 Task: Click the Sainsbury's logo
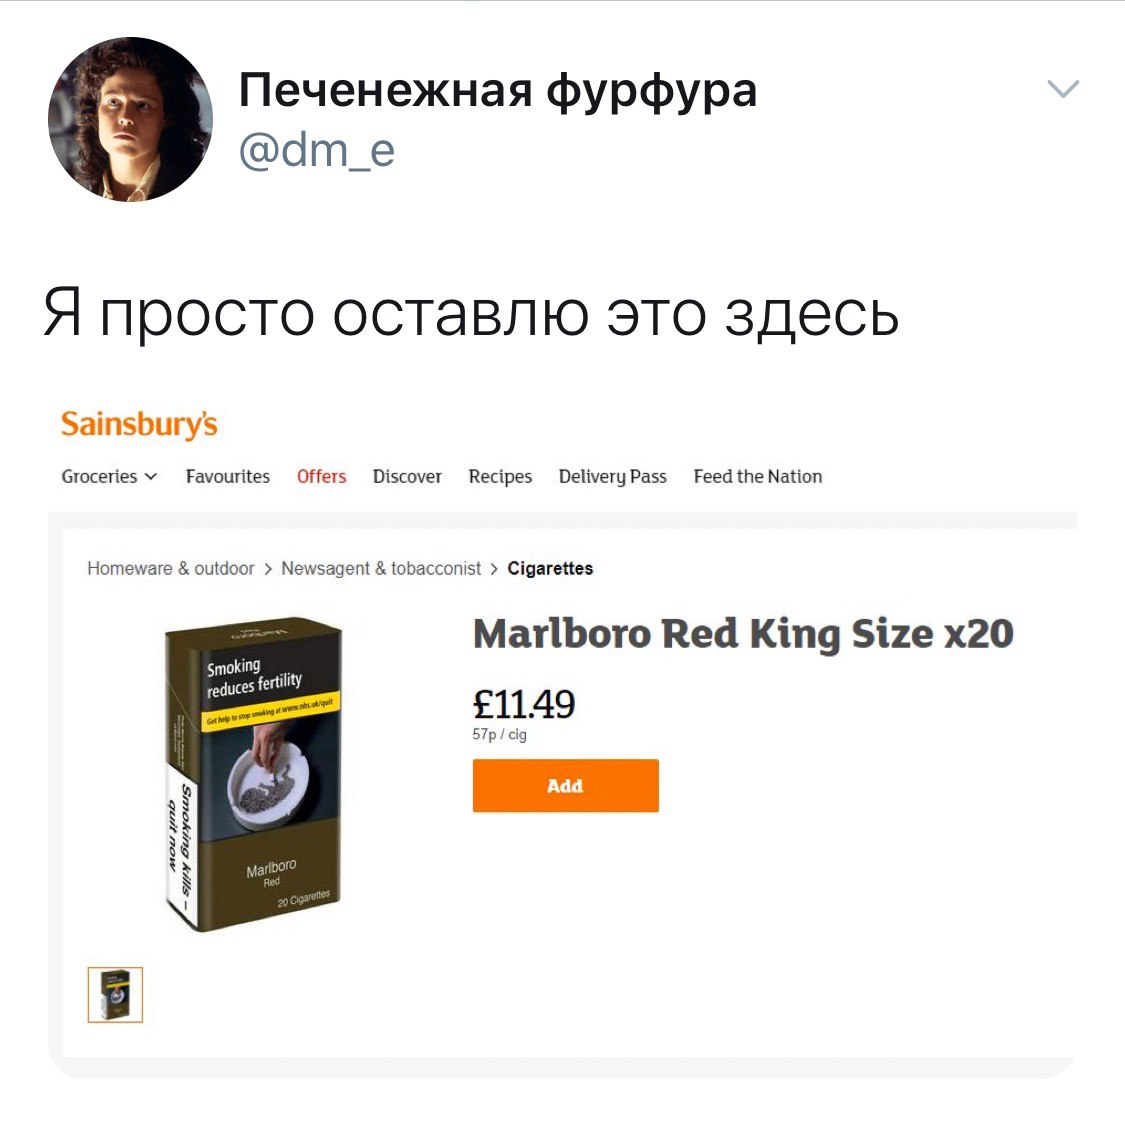point(139,424)
